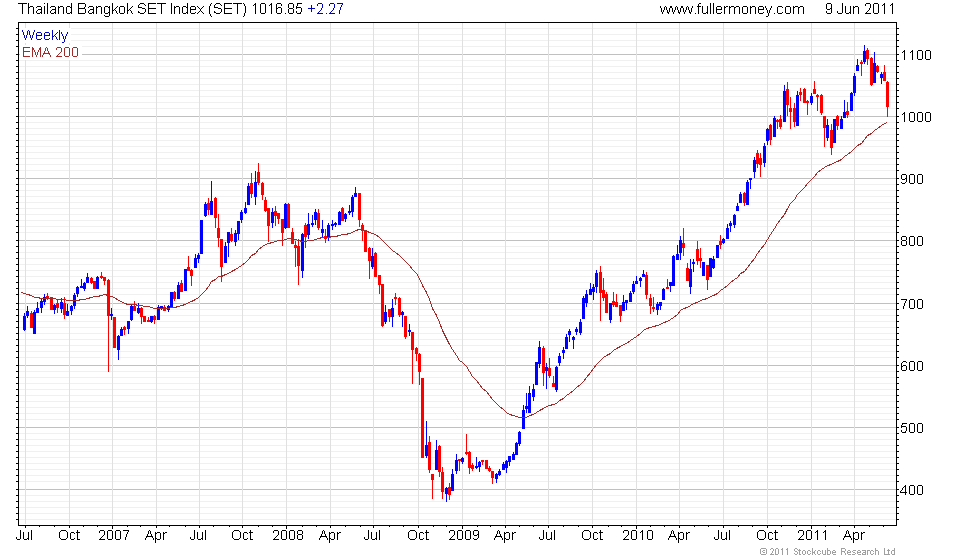
Task: Click the 500 price axis label
Action: [x=912, y=428]
